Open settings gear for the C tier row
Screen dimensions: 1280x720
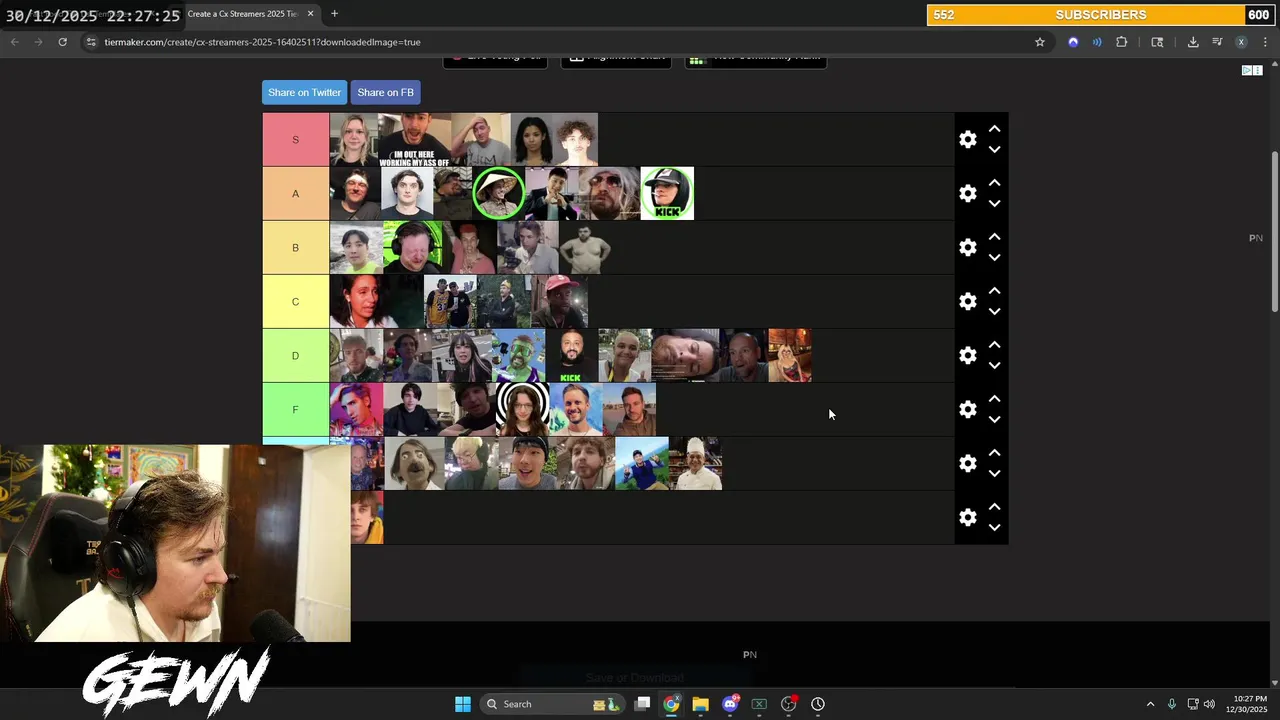click(967, 302)
